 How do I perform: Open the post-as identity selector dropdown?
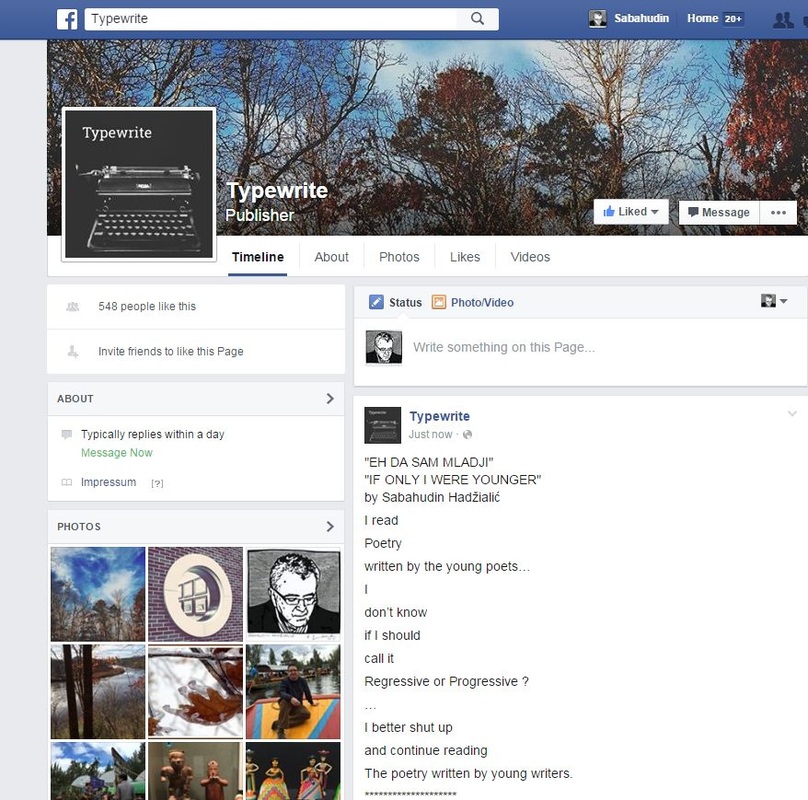(773, 301)
